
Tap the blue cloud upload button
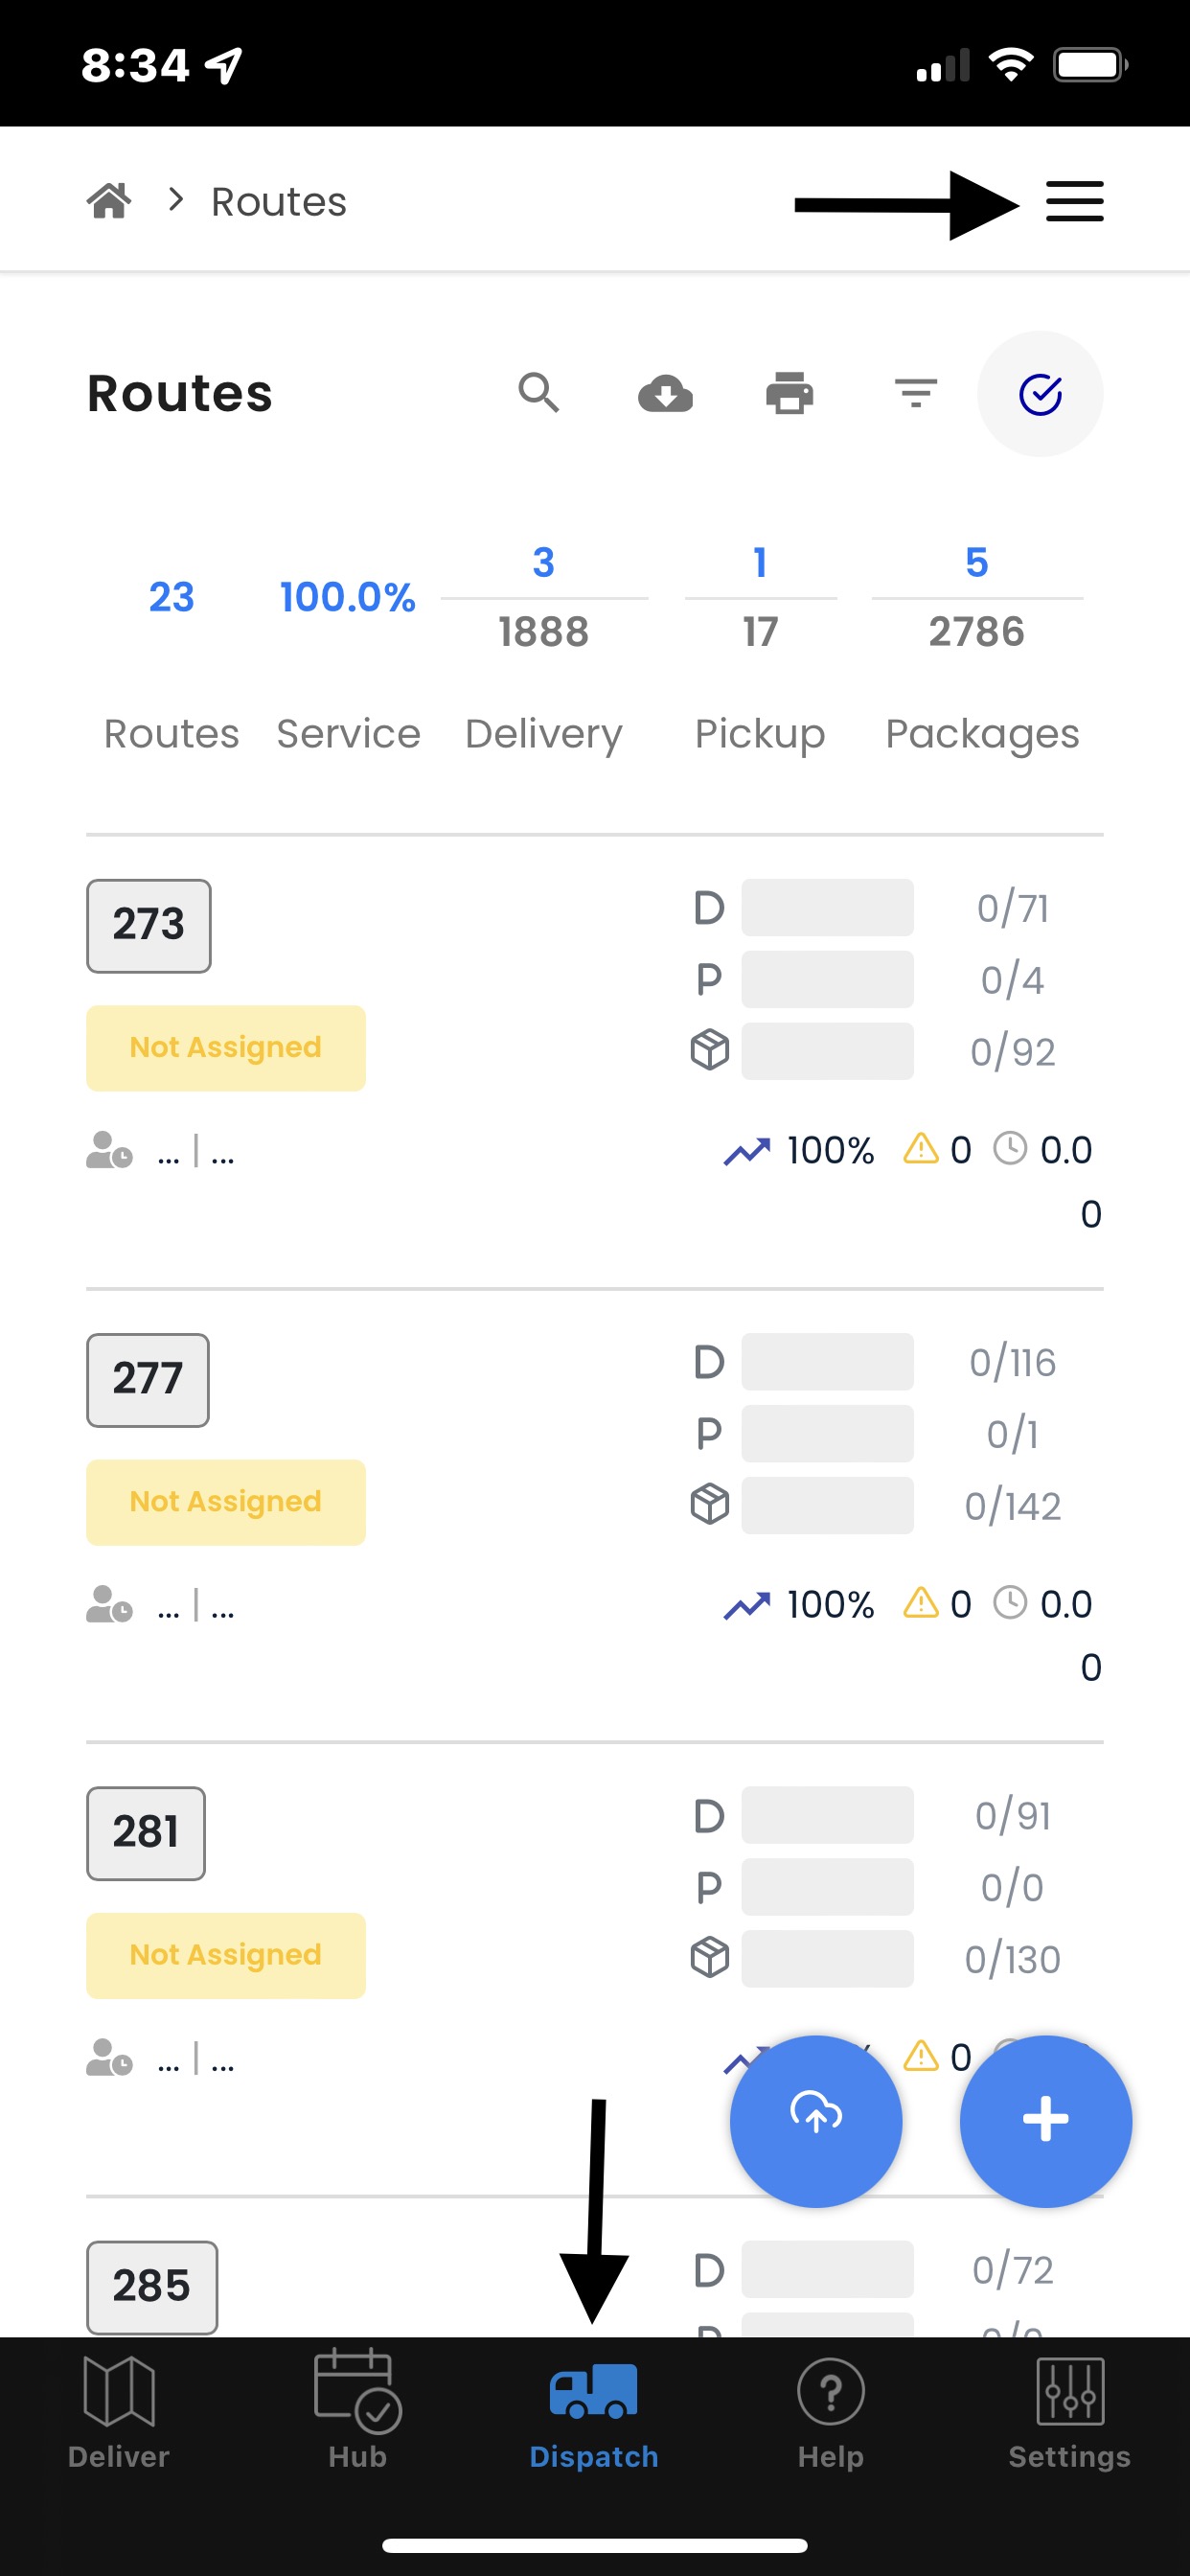coord(816,2120)
